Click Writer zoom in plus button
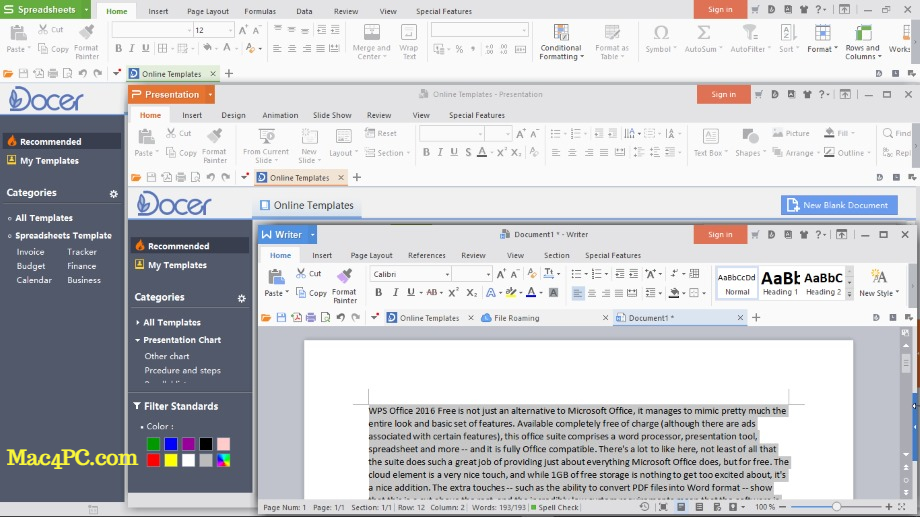Image resolution: width=920 pixels, height=518 pixels. pos(888,506)
